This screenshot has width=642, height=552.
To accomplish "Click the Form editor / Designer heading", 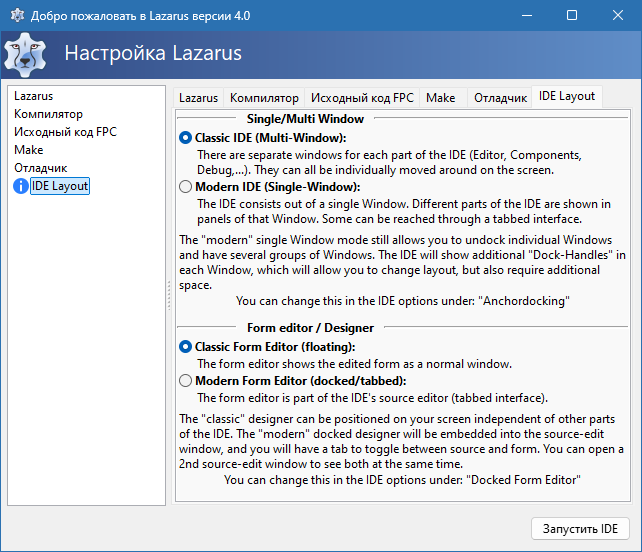I will coord(310,328).
